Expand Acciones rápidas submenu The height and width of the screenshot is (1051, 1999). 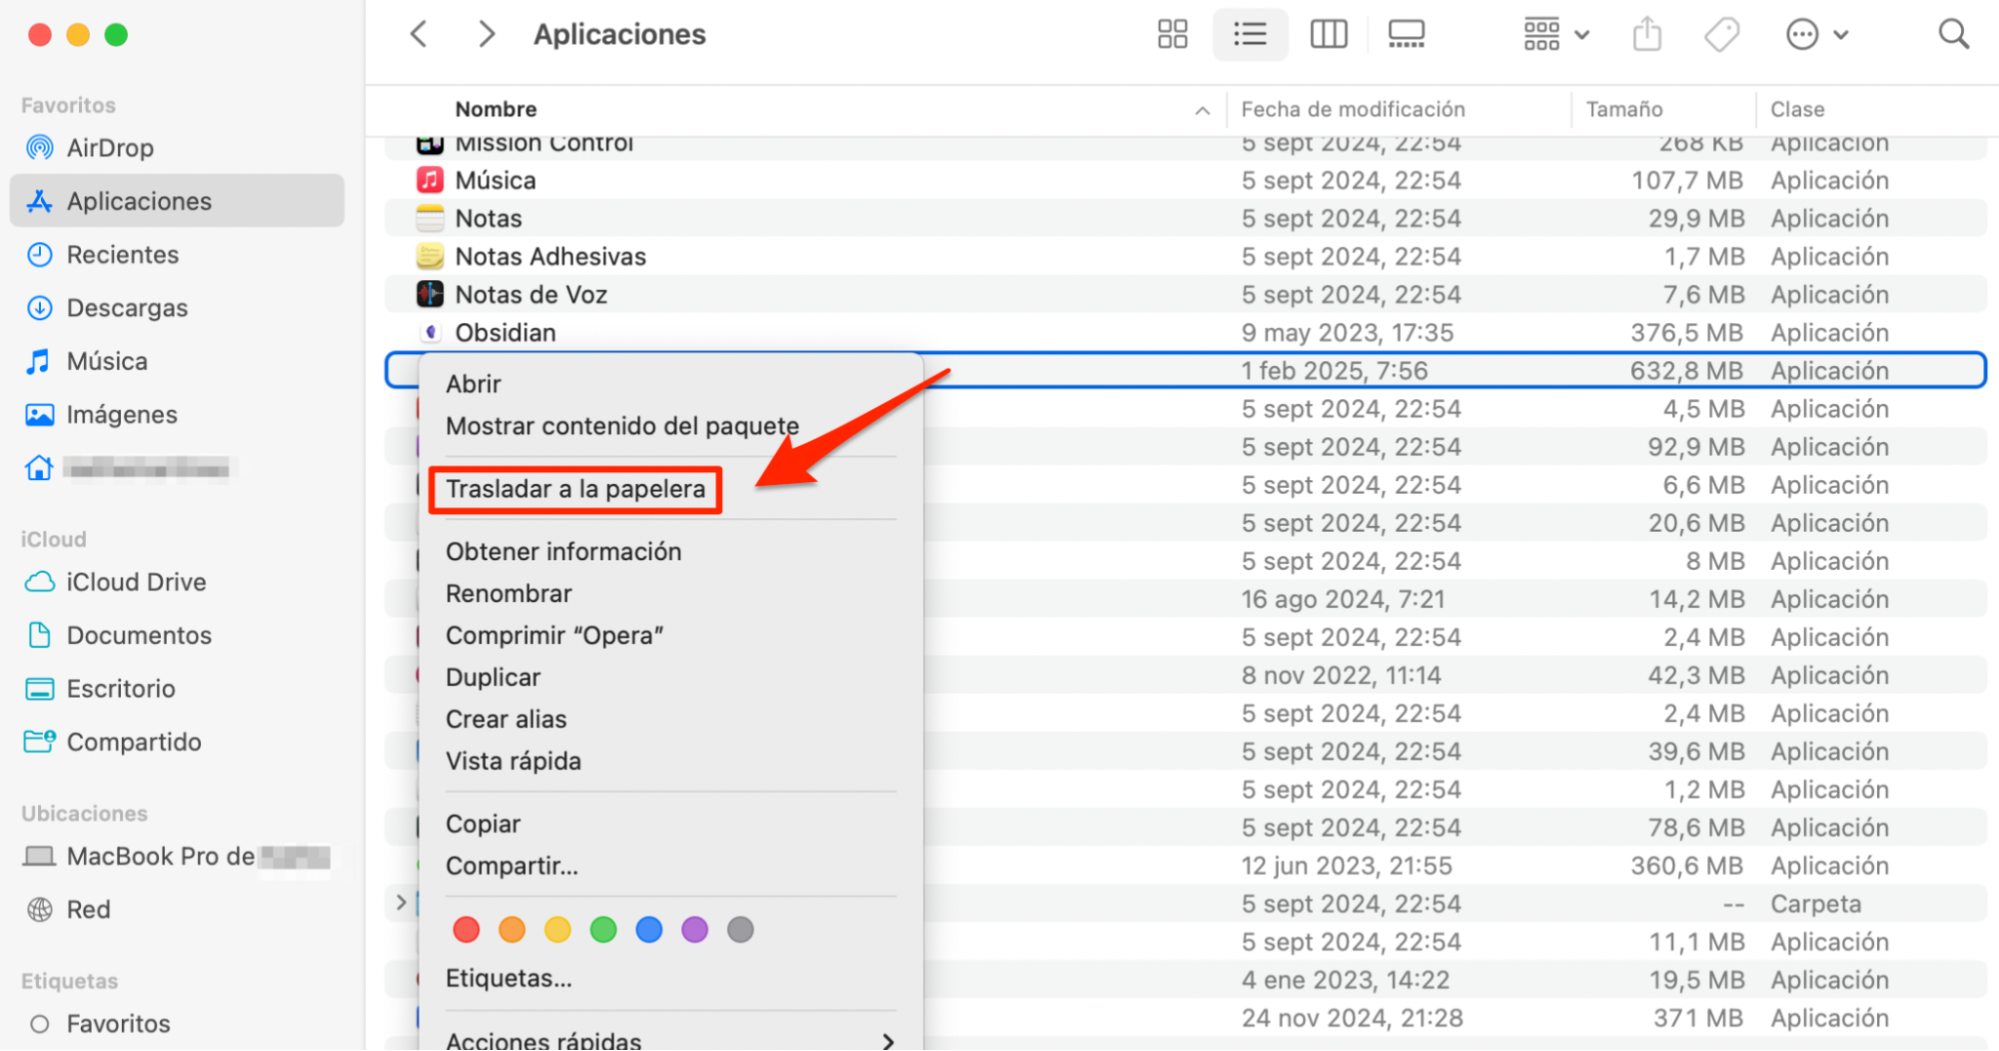click(670, 1040)
